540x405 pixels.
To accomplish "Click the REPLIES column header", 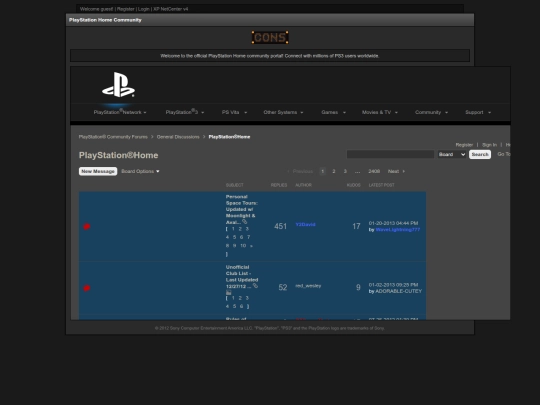I will pyautogui.click(x=279, y=185).
